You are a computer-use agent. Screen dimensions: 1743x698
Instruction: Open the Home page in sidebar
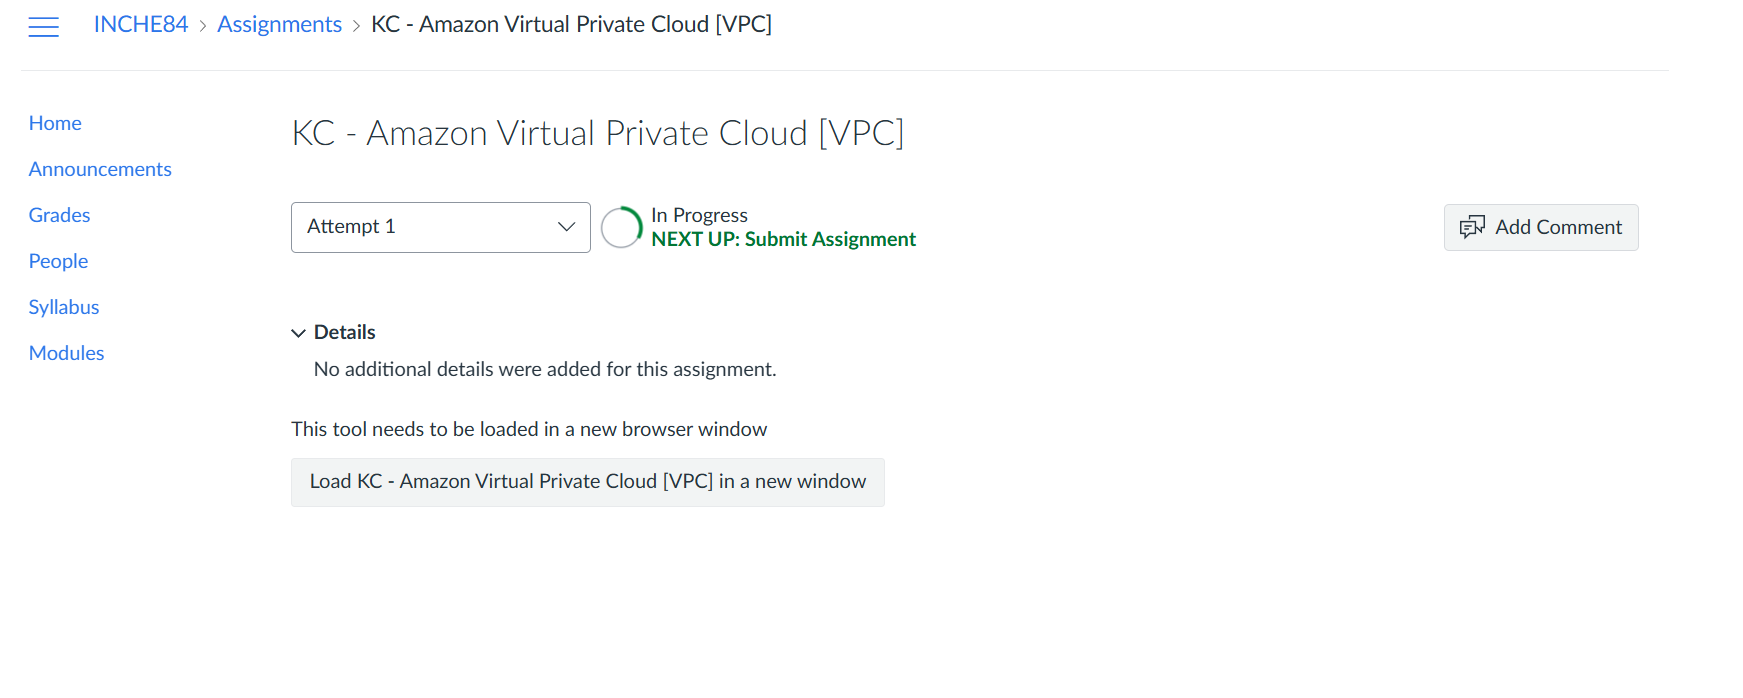pyautogui.click(x=55, y=123)
